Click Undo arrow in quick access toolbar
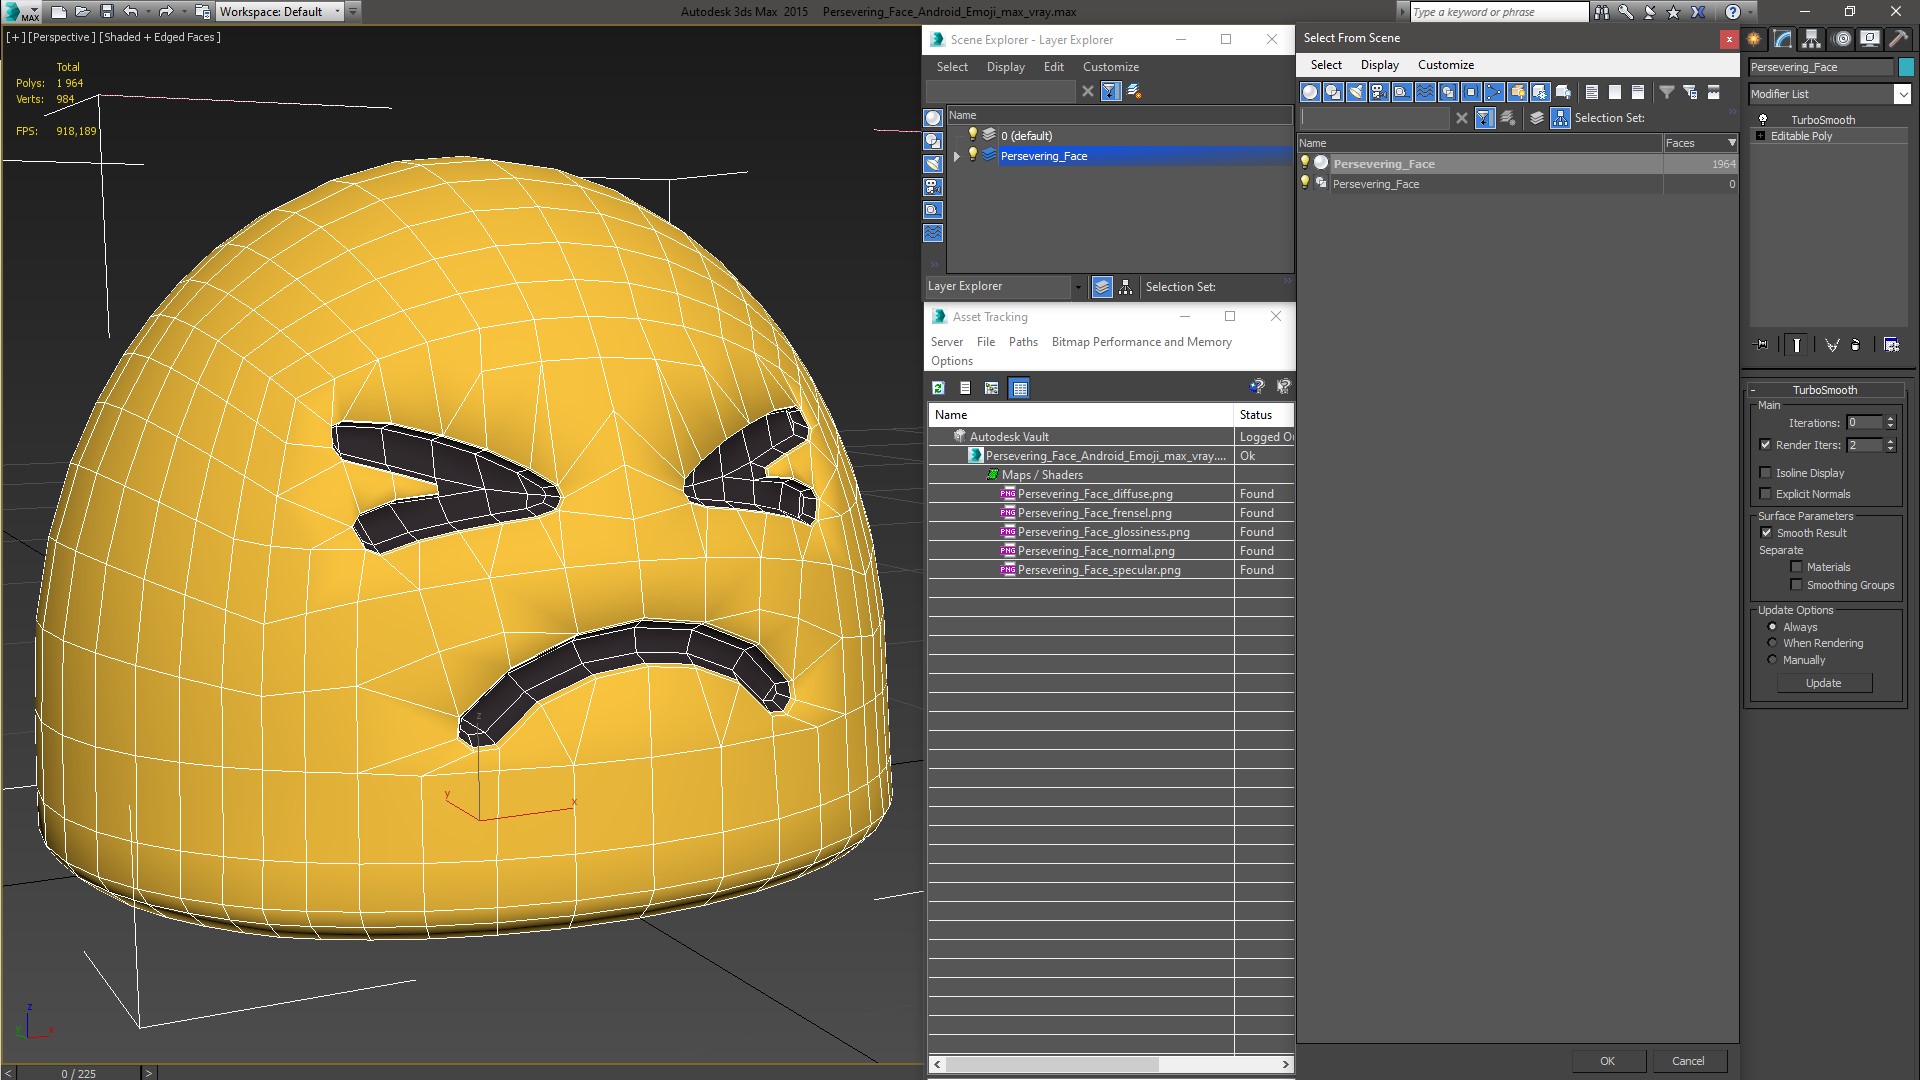Viewport: 1920px width, 1080px height. tap(131, 12)
